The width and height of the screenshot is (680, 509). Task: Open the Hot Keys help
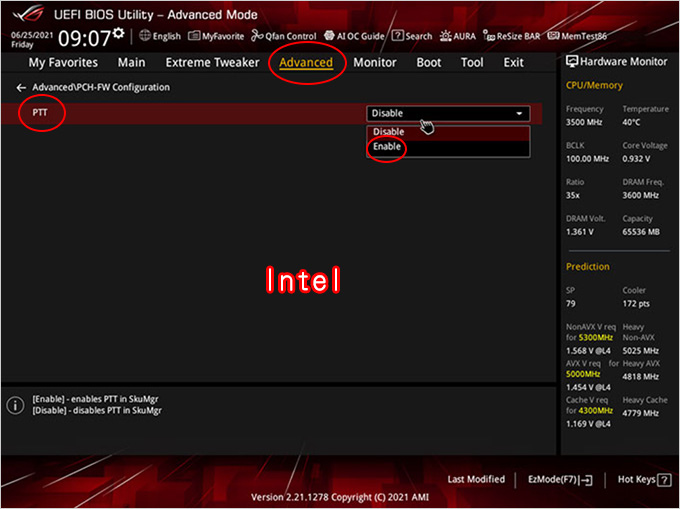click(644, 480)
